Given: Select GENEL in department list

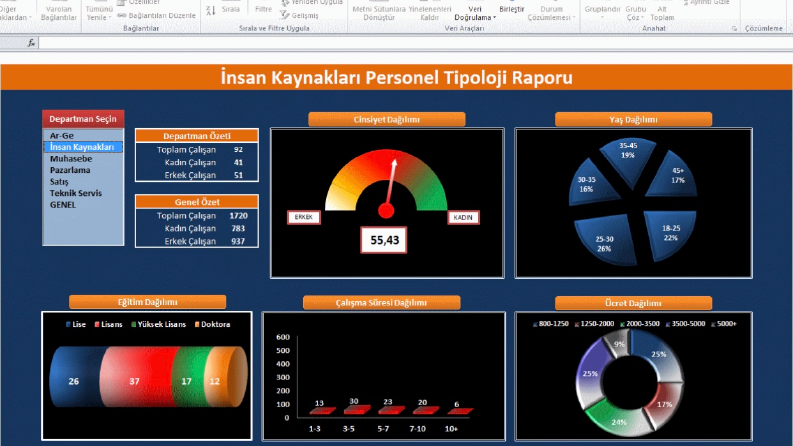Looking at the screenshot, I should pos(83,205).
